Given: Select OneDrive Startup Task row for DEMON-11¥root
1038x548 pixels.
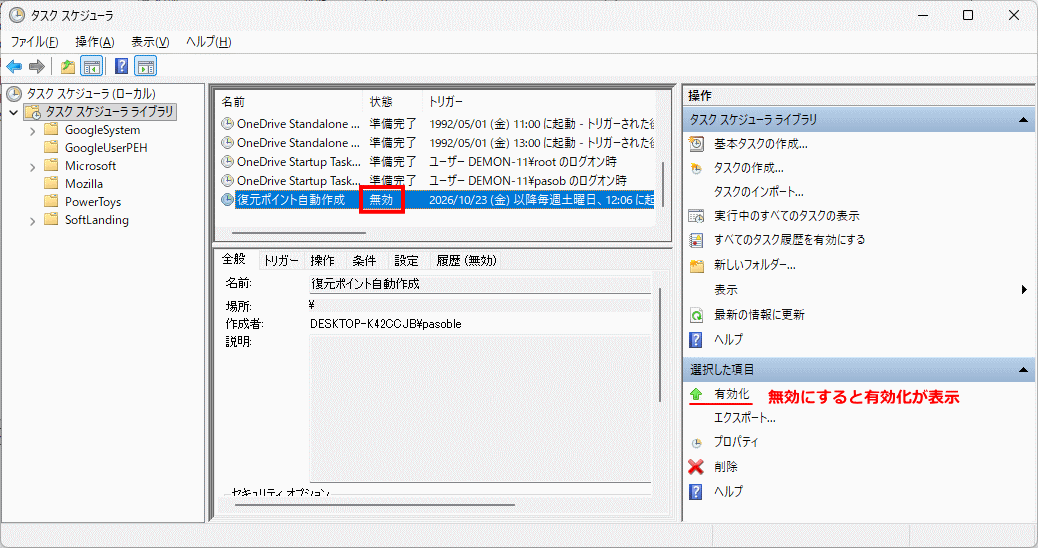Looking at the screenshot, I should click(x=437, y=161).
